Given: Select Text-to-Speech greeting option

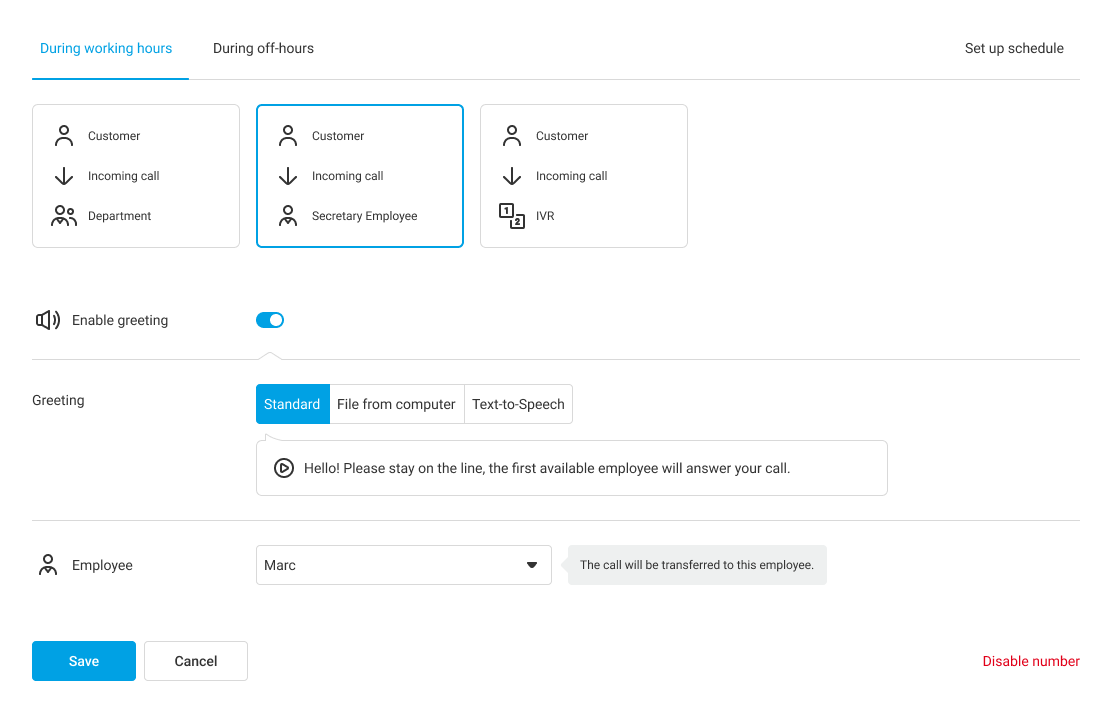Looking at the screenshot, I should point(518,404).
